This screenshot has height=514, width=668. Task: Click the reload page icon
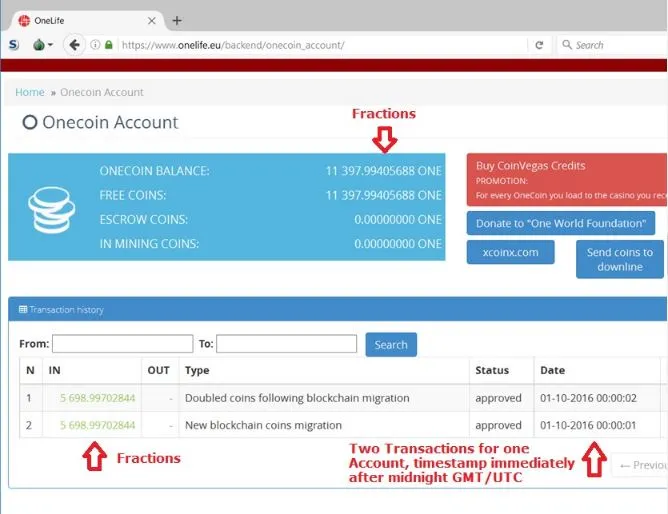[x=539, y=45]
